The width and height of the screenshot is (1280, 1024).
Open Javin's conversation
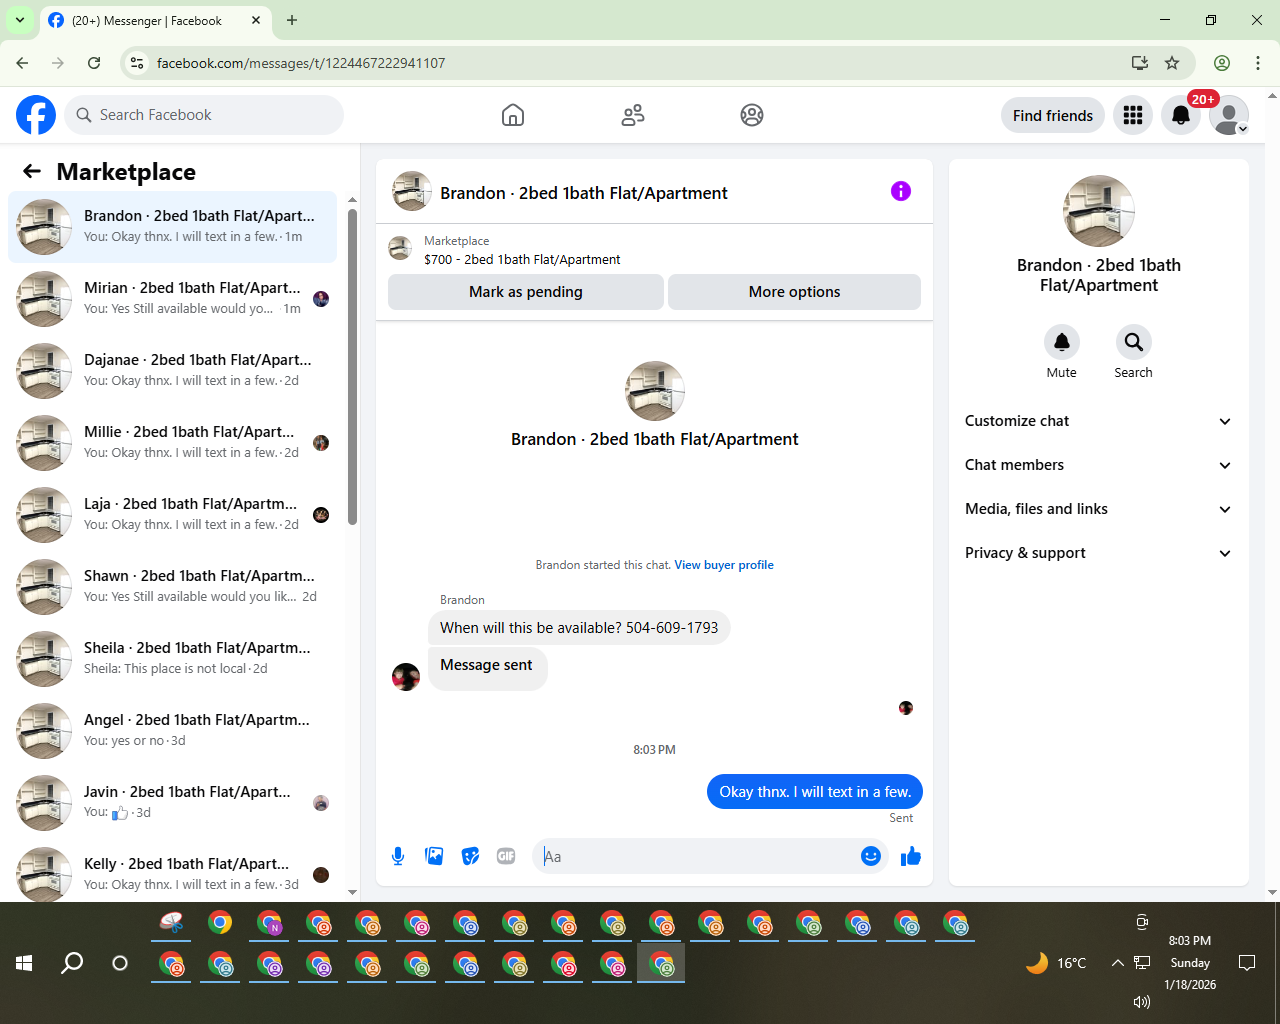pos(172,803)
